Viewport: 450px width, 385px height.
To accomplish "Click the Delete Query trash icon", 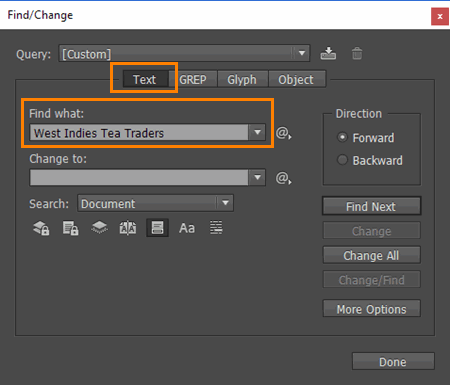I will click(x=357, y=53).
